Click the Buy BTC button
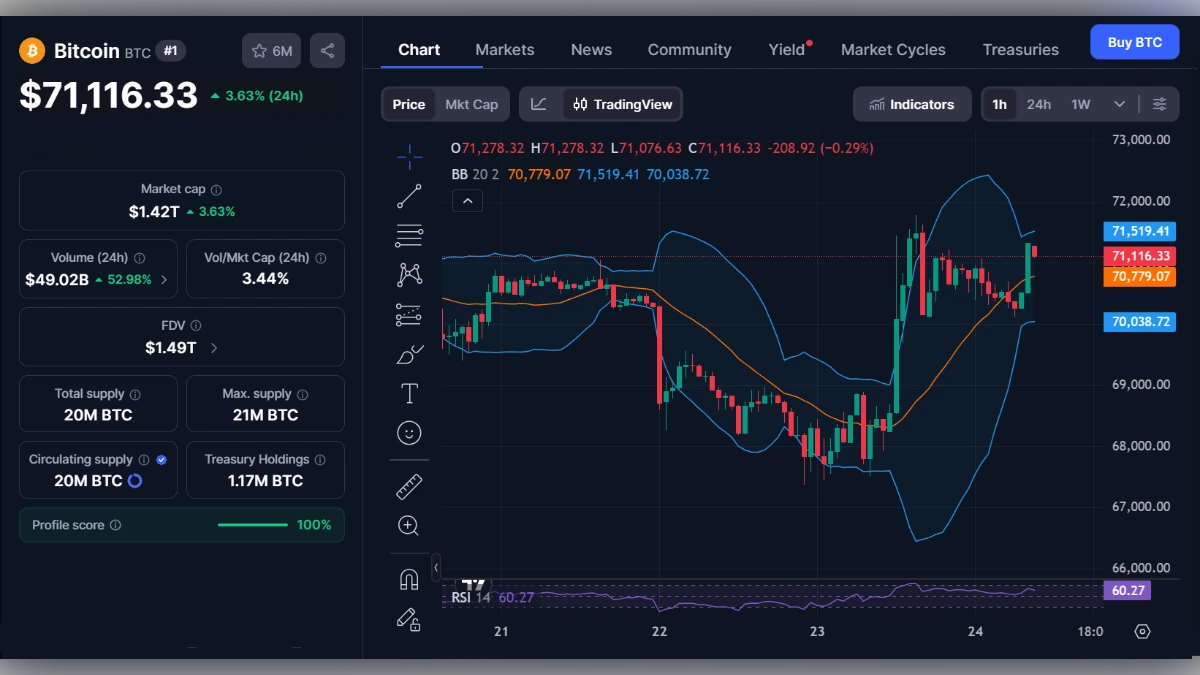The width and height of the screenshot is (1200, 675). coord(1134,42)
